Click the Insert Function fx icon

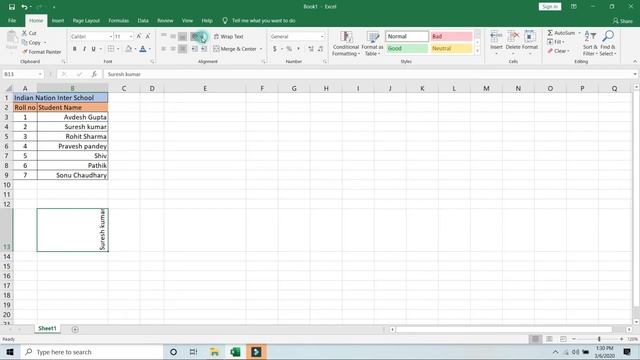point(94,74)
